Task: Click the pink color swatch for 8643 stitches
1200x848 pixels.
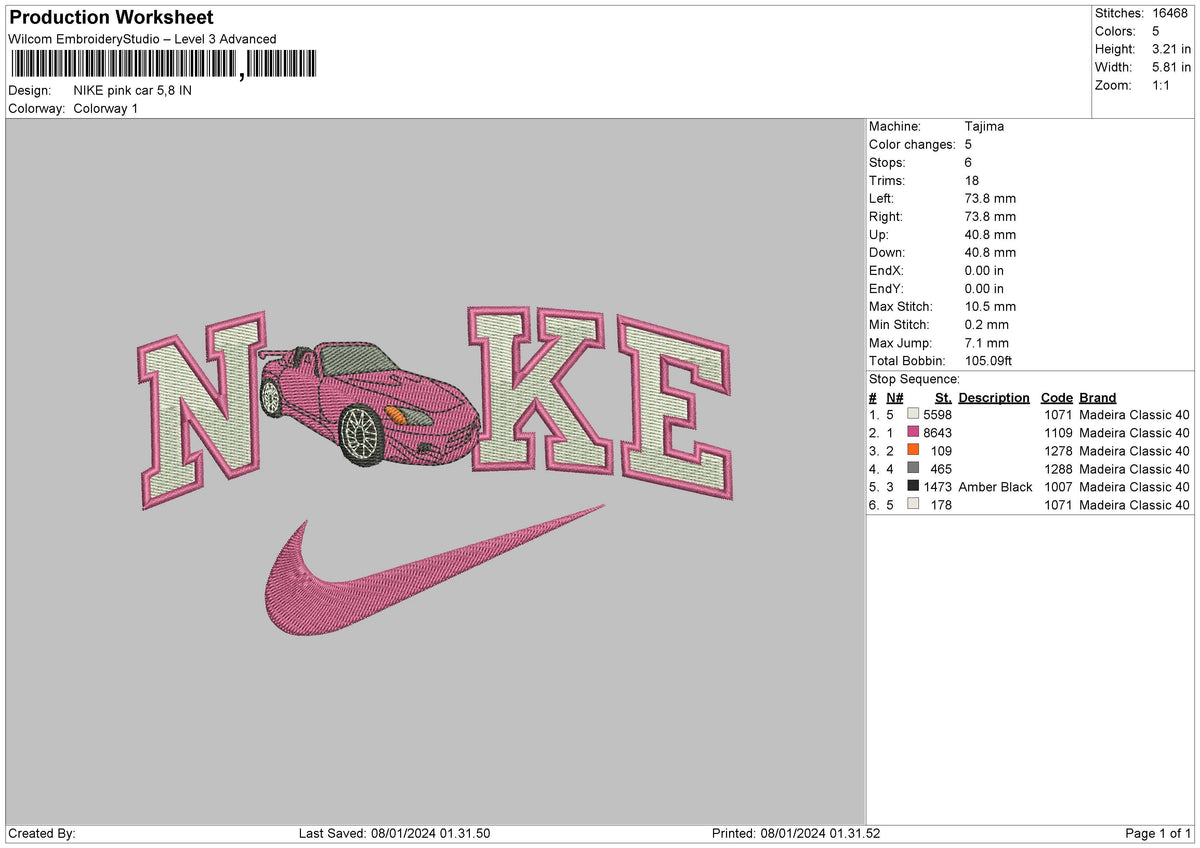Action: click(x=913, y=433)
